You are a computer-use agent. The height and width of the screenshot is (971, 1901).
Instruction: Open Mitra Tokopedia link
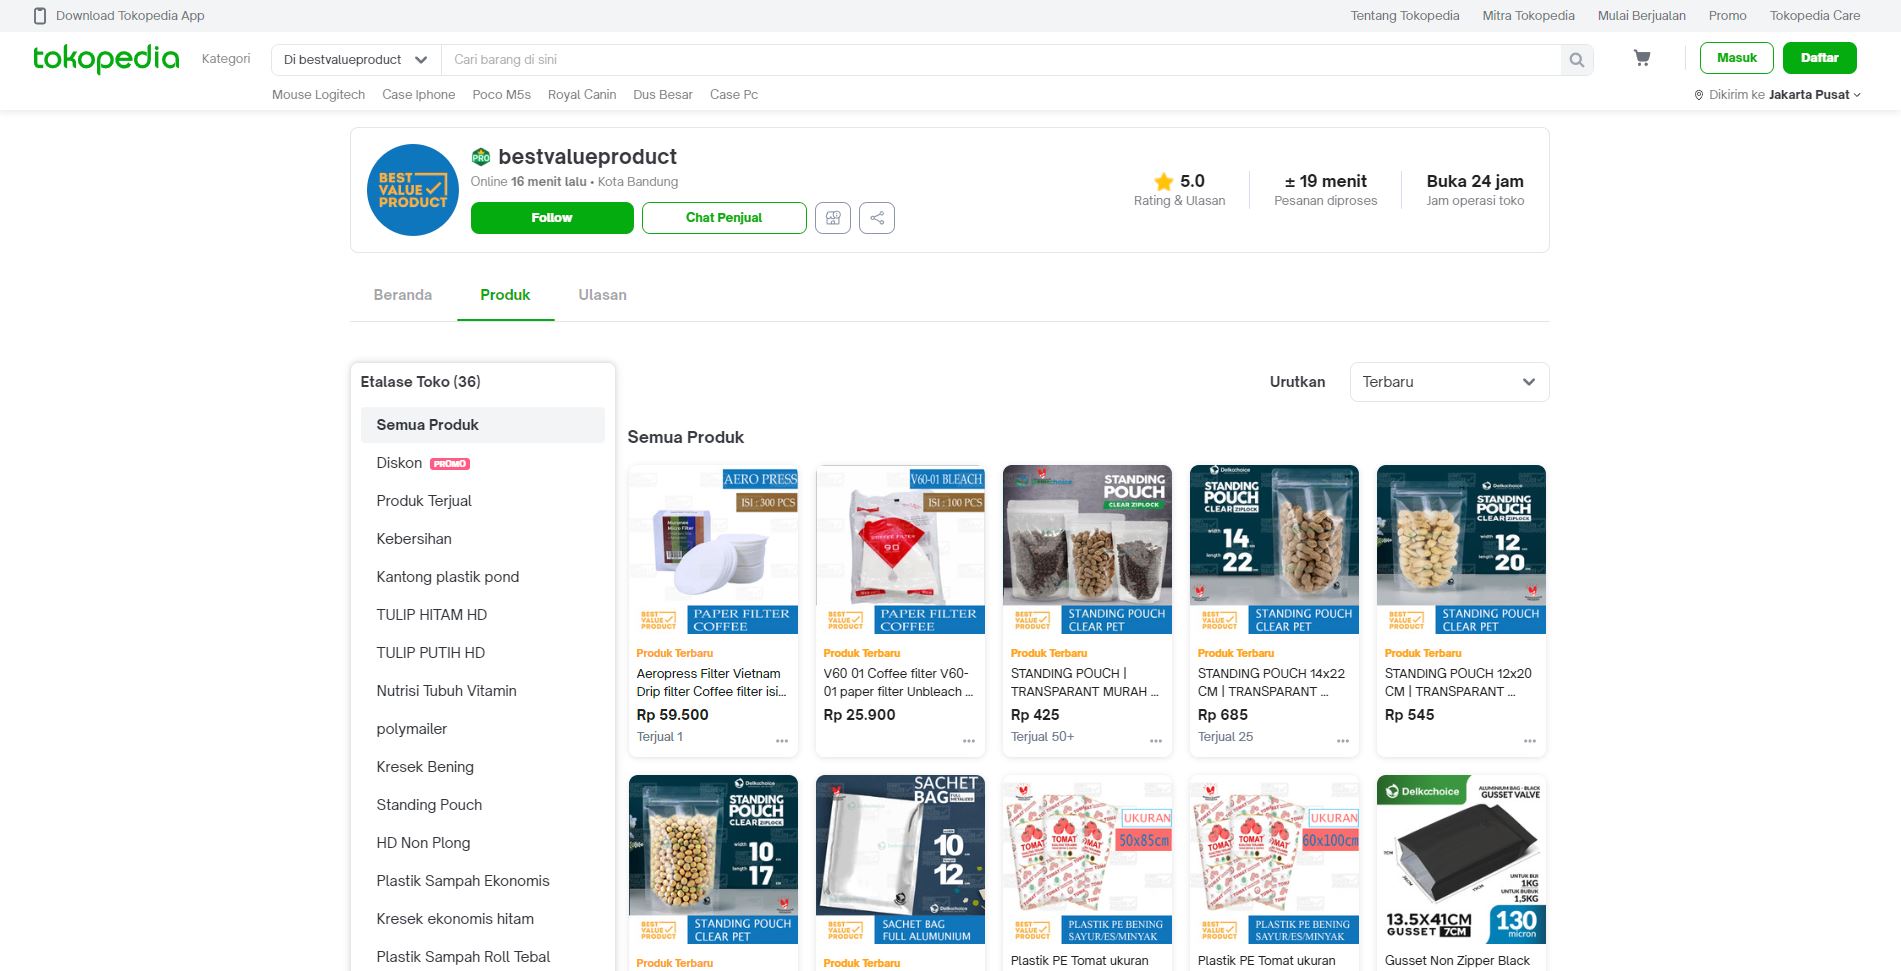[x=1528, y=16]
